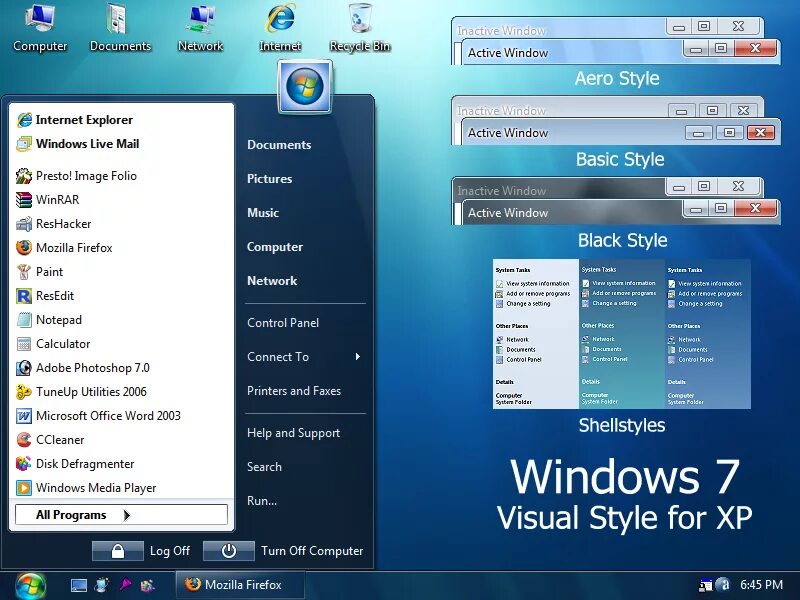Expand the Connect To submenu

point(277,356)
